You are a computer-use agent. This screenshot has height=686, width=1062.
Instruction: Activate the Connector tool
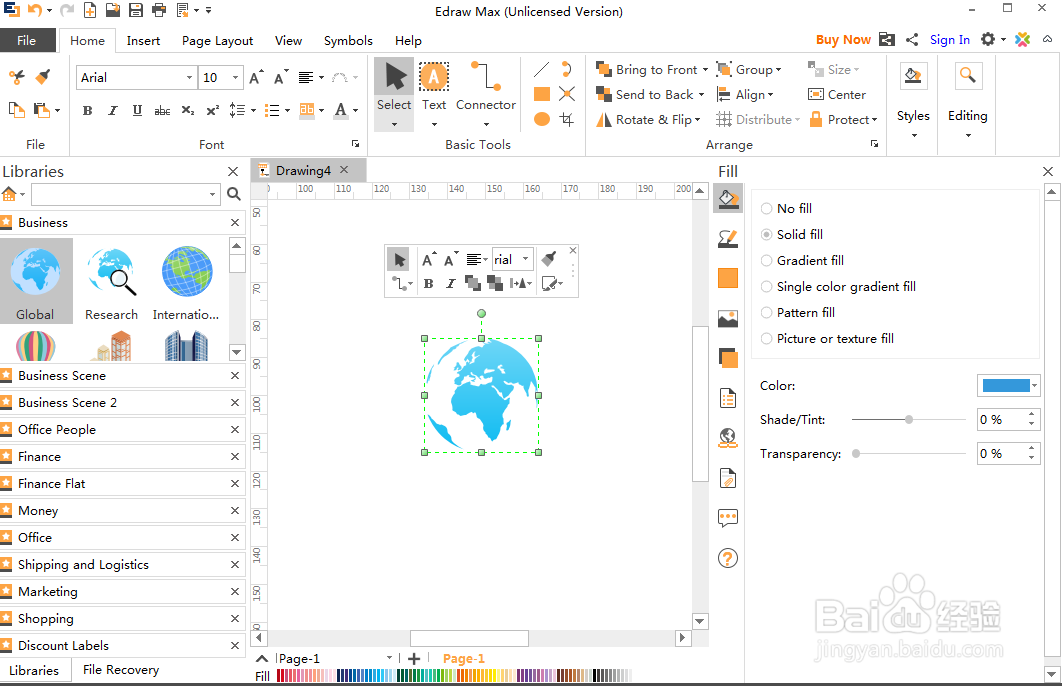tap(486, 87)
